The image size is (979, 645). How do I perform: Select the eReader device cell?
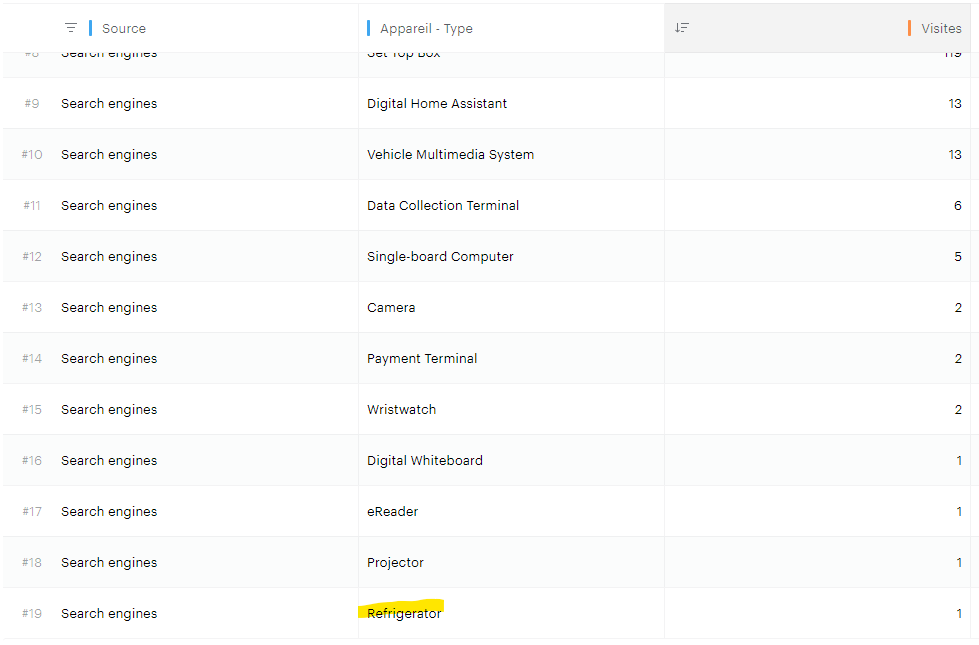392,511
